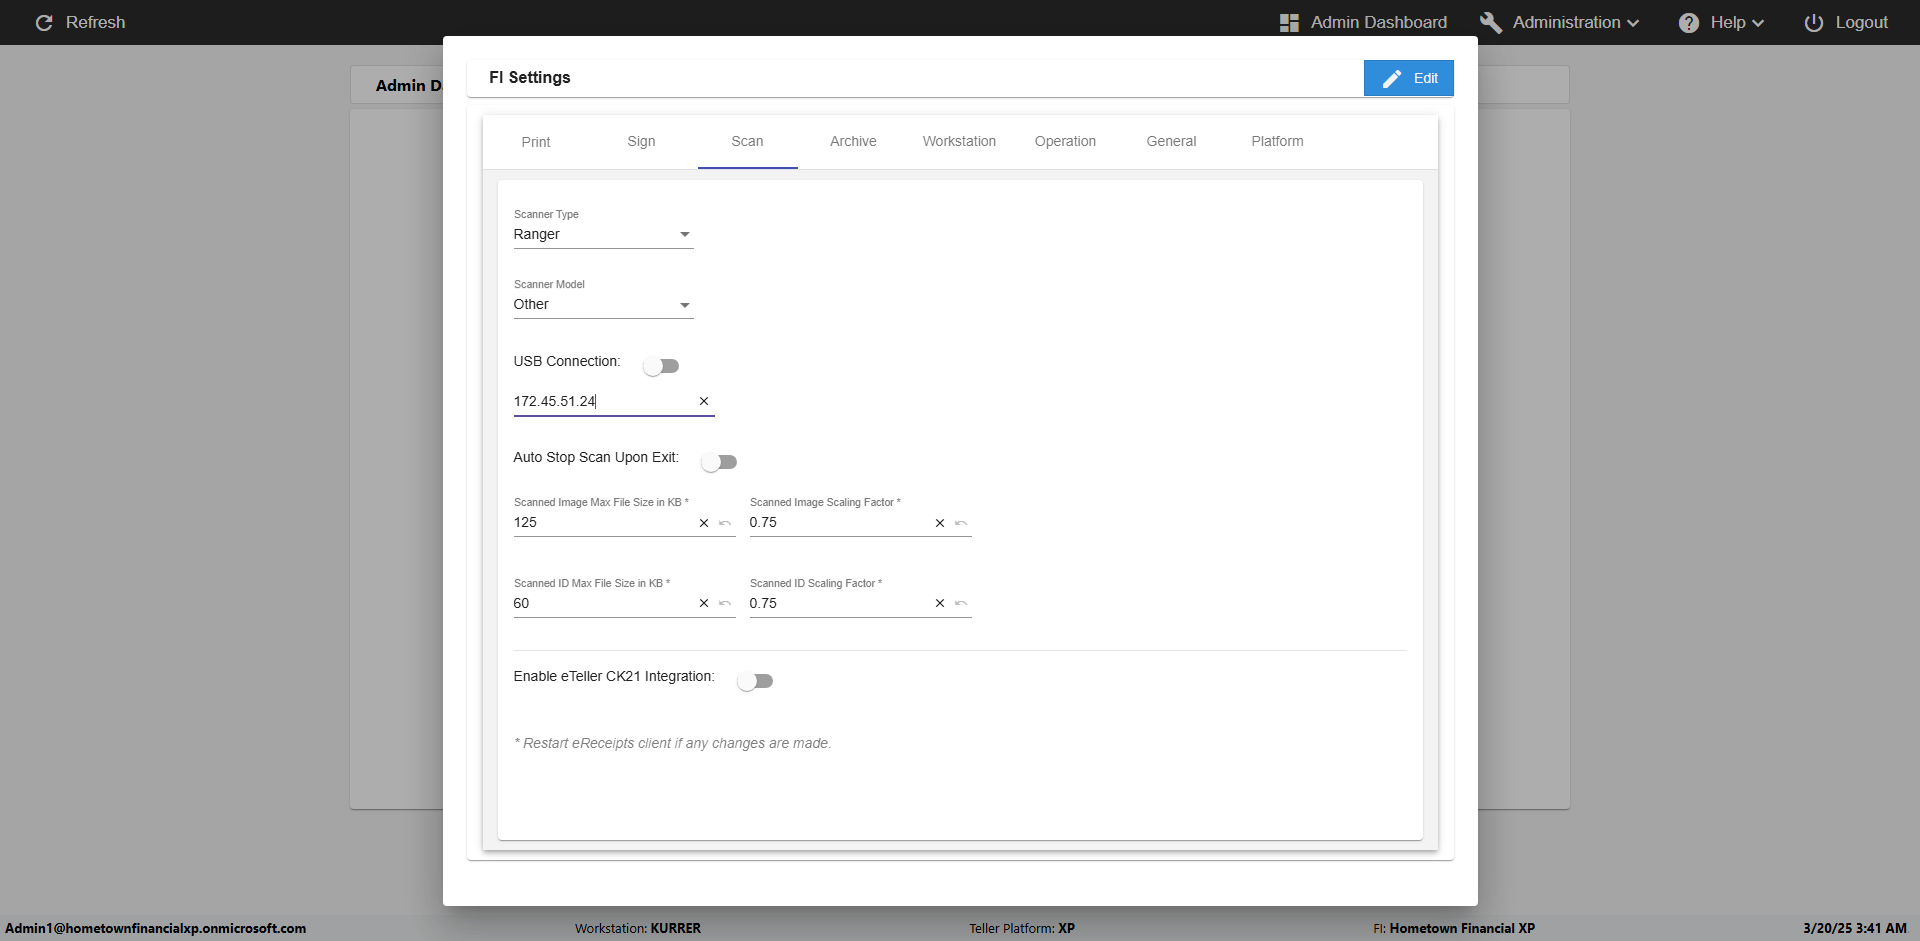Click the Refresh label

tap(96, 22)
